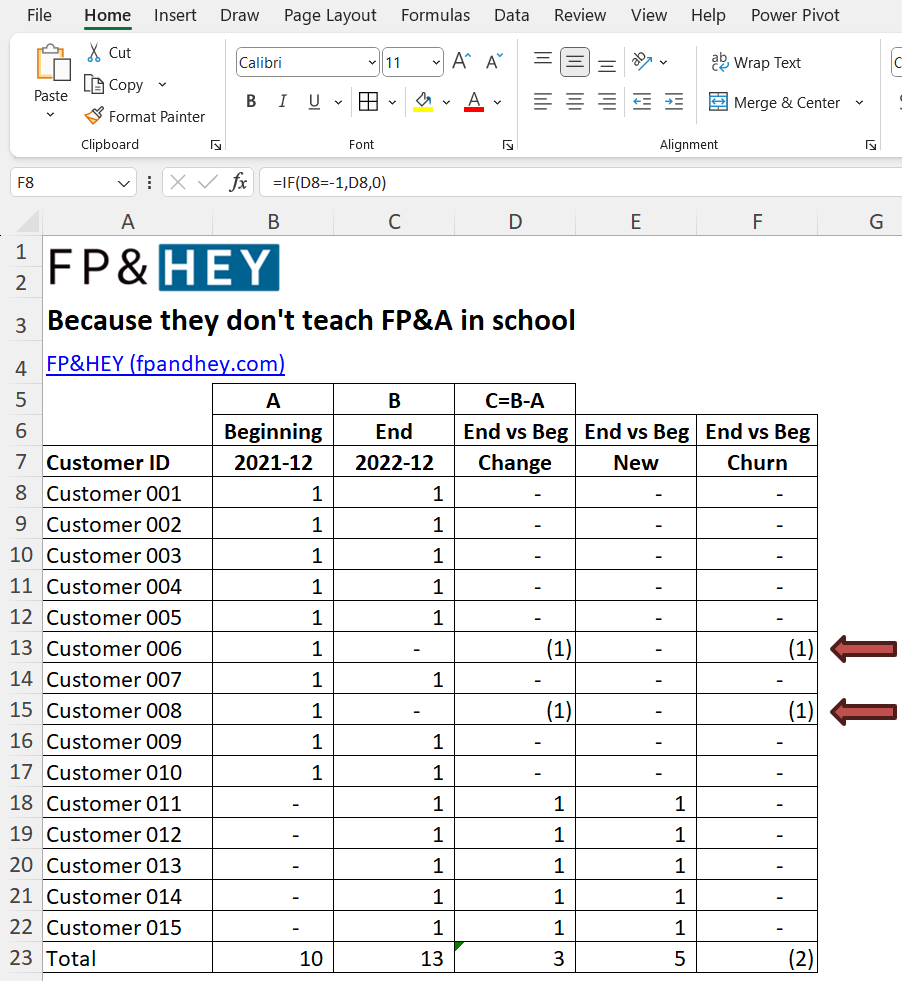Cancel formula entry with the X
902x981 pixels.
pos(178,182)
